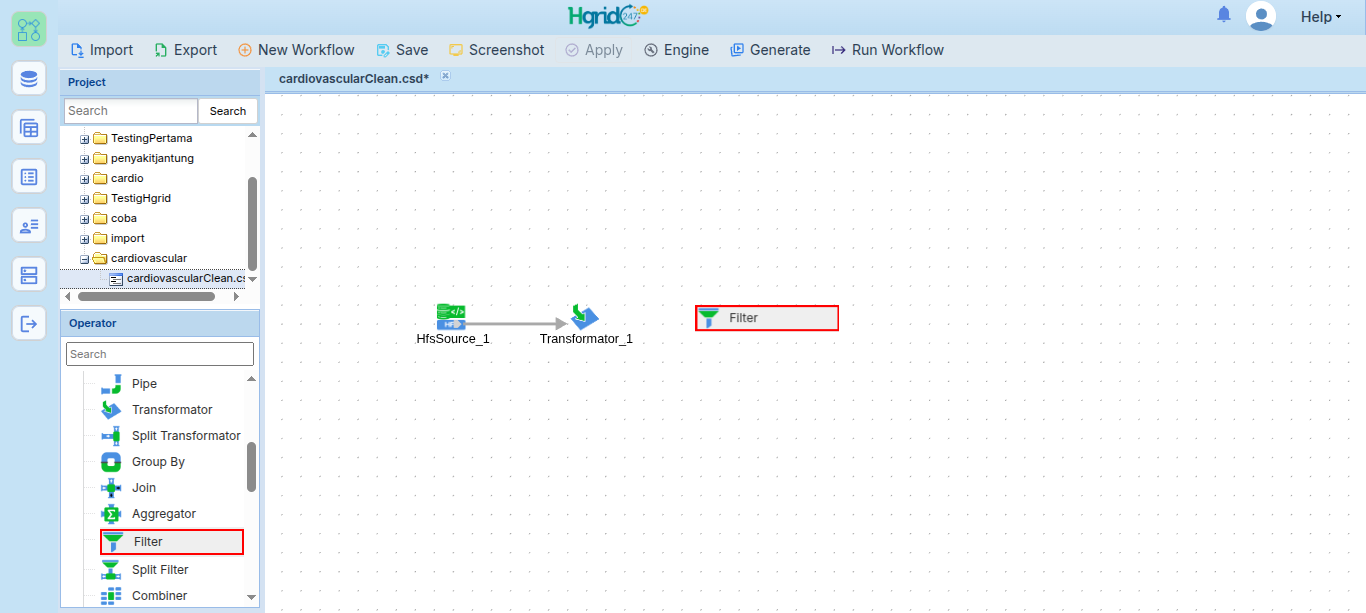Expand the penyakitjantung folder

[85, 159]
